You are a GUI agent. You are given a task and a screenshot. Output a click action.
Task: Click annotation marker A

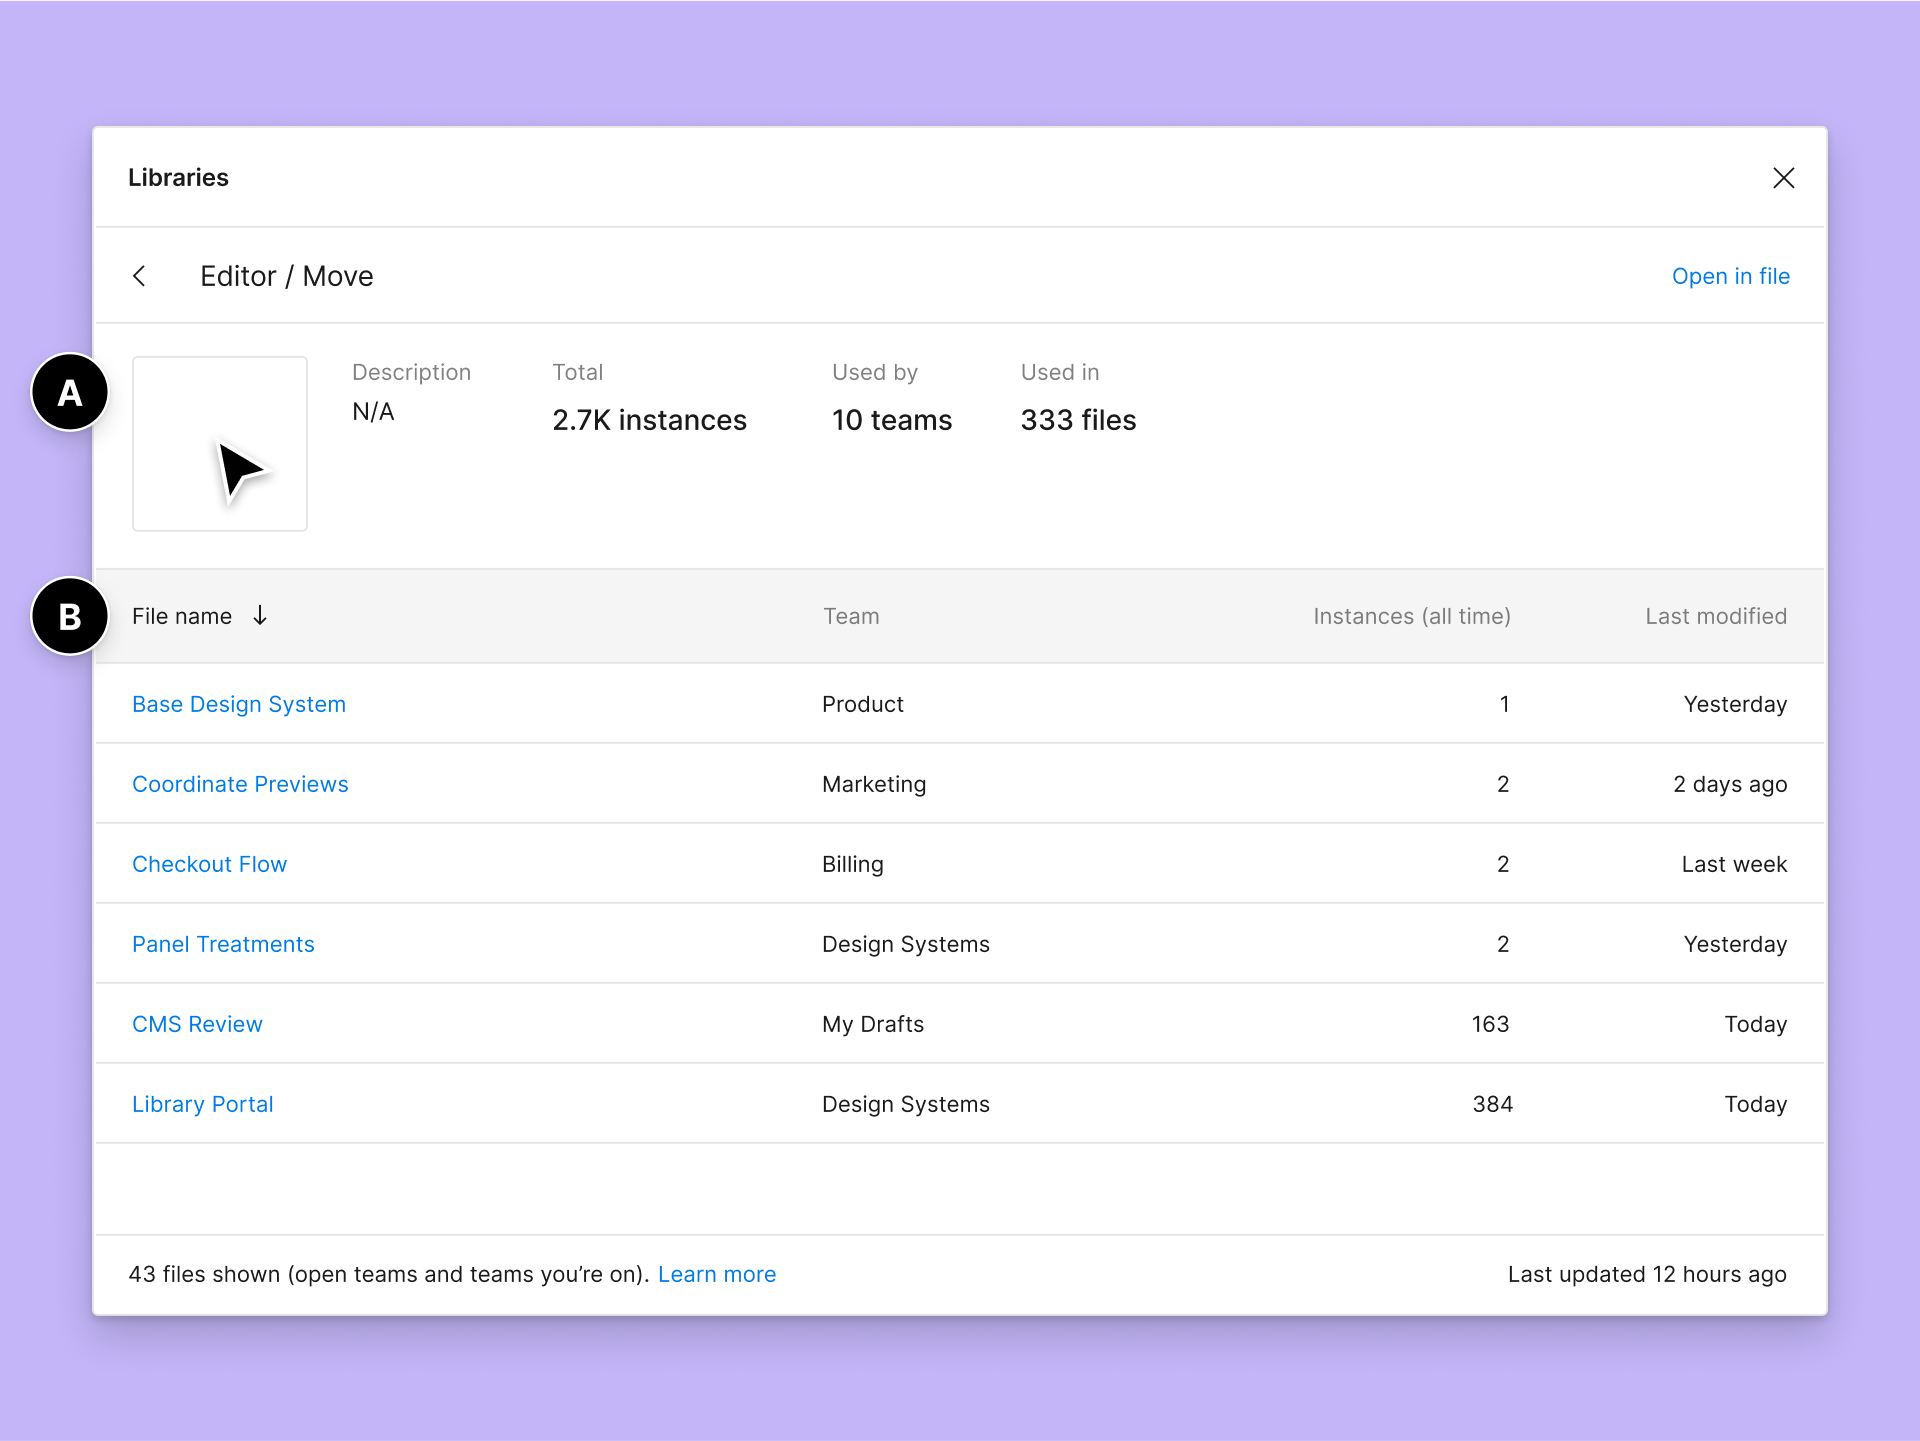point(70,392)
